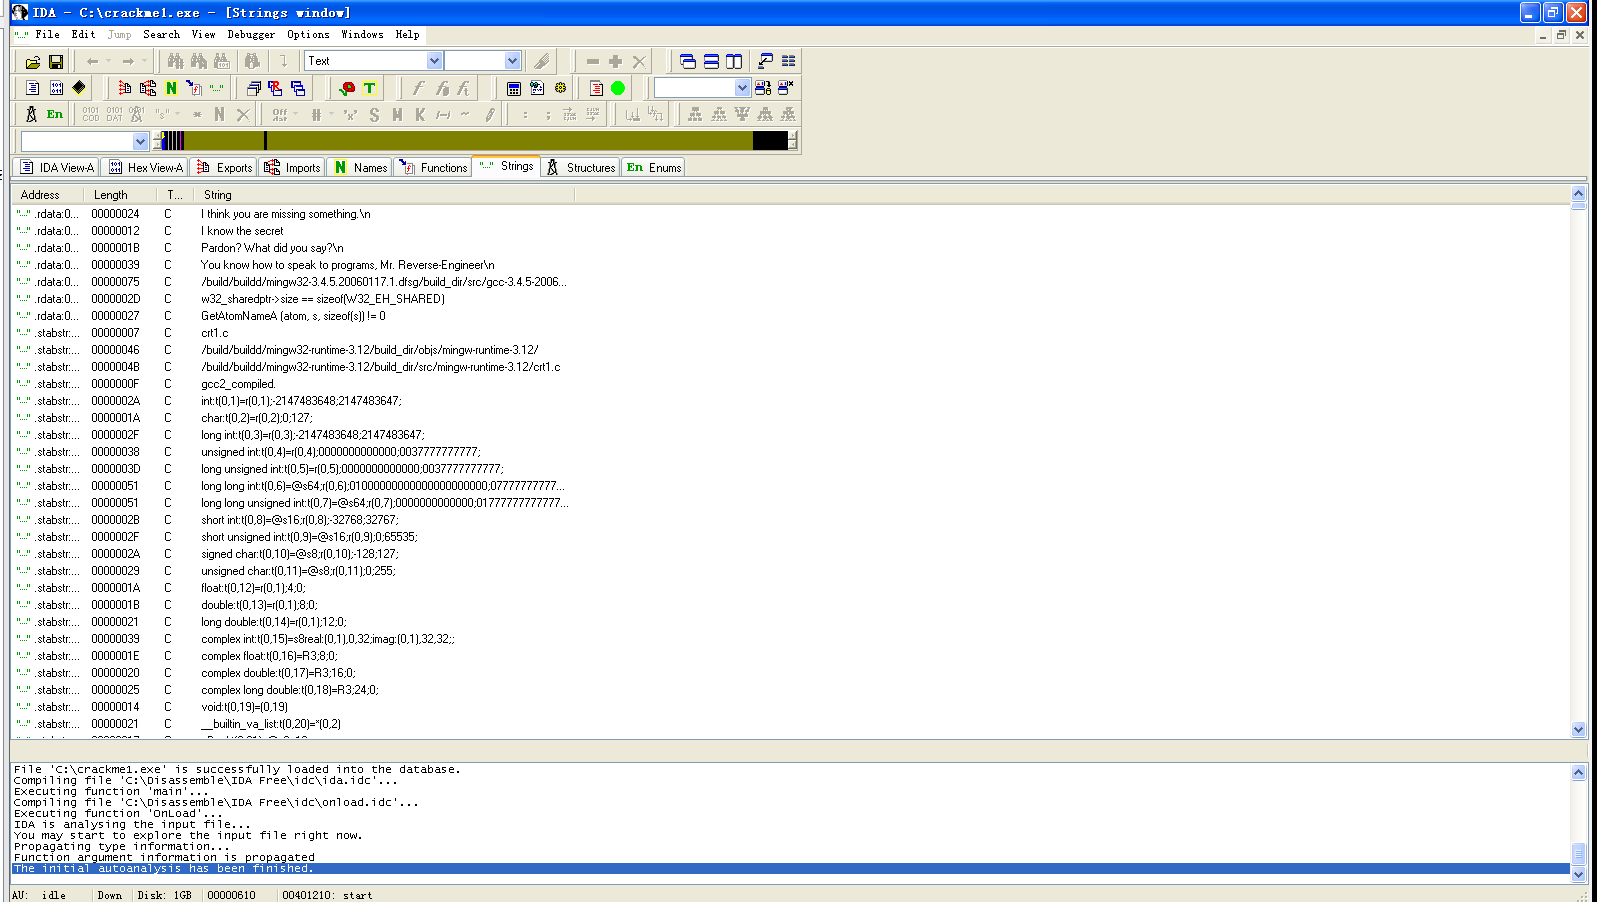This screenshot has width=1597, height=902.
Task: Open the Debugger menu
Action: [251, 34]
